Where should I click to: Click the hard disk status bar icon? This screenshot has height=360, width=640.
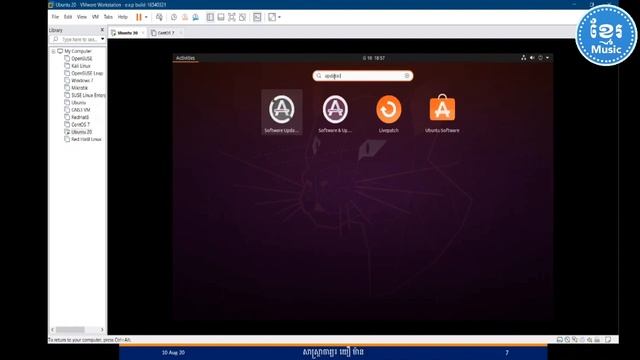pos(560,340)
